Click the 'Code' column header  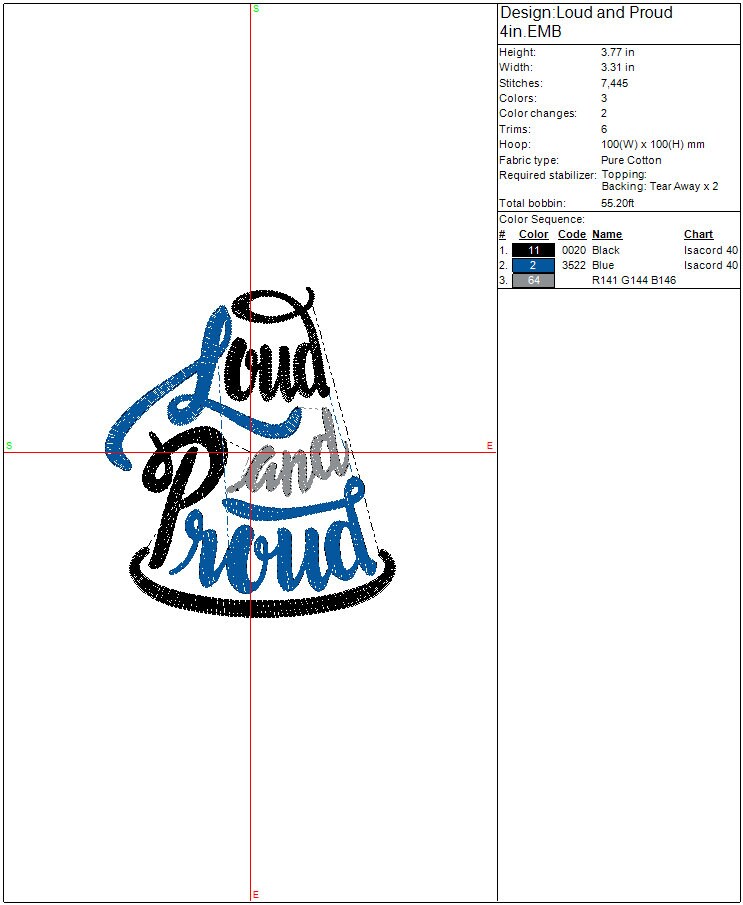tap(571, 234)
